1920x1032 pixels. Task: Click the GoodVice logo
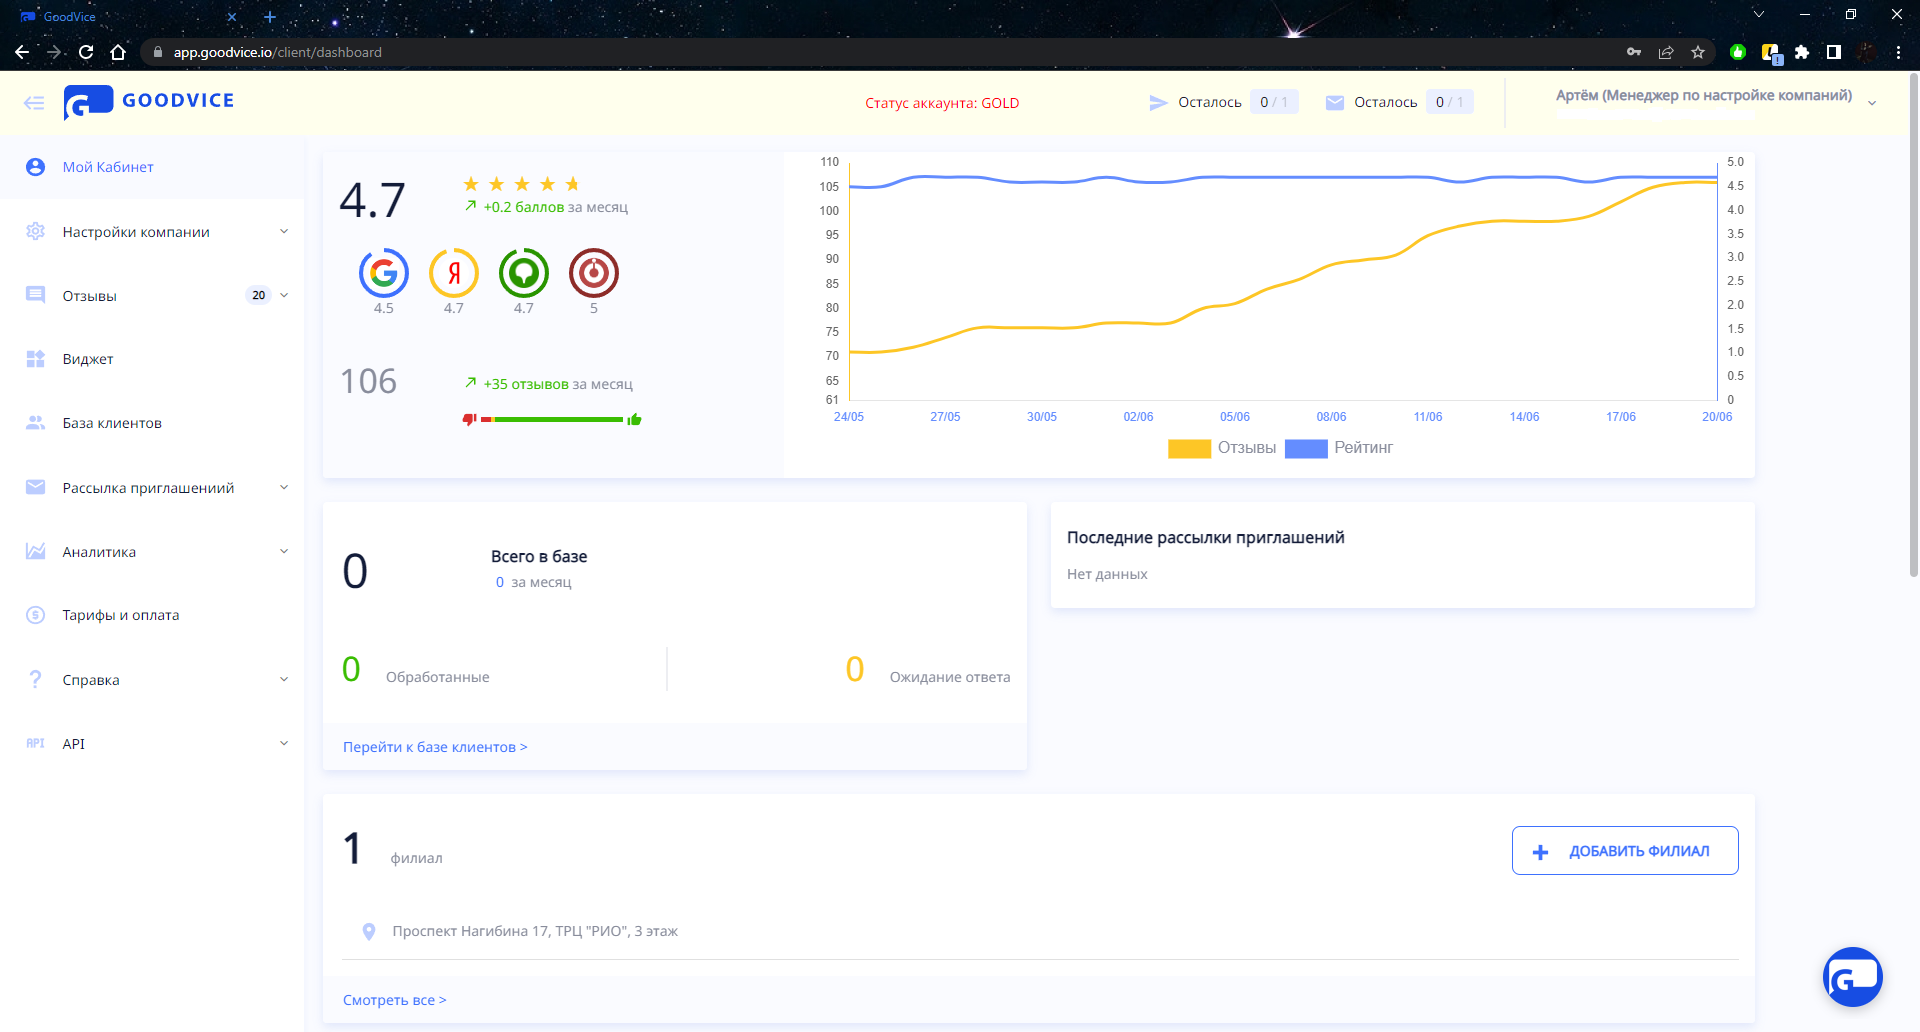tap(150, 101)
